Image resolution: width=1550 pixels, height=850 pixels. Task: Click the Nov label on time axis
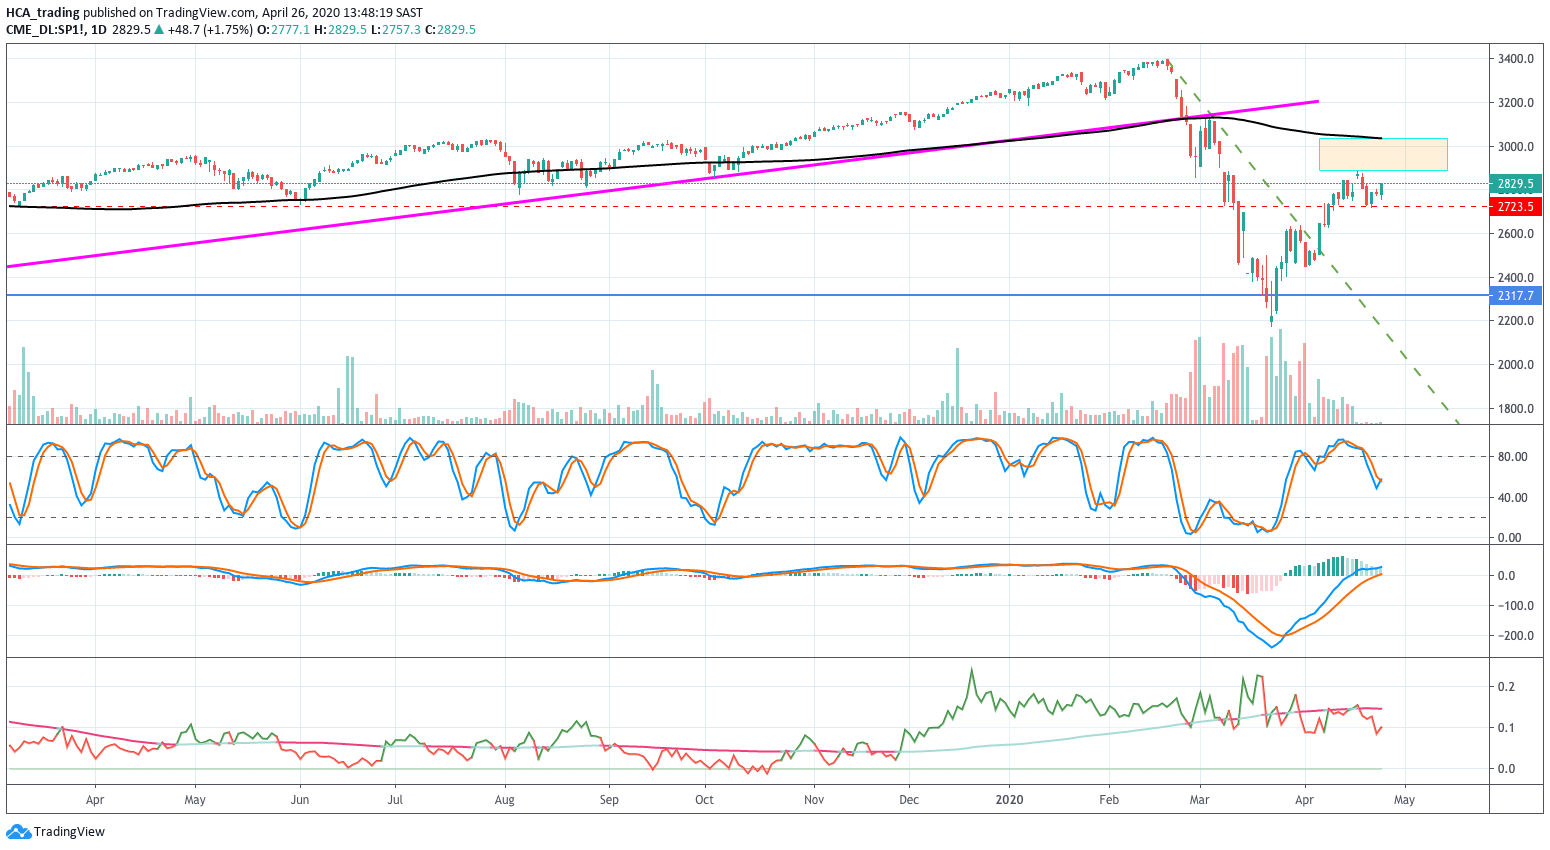814,800
